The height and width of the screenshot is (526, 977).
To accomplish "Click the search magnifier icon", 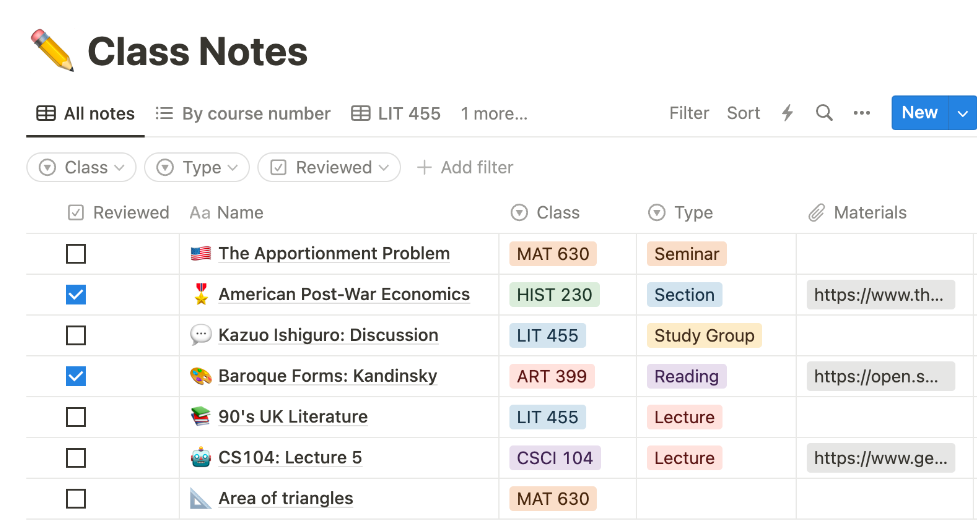I will [824, 113].
